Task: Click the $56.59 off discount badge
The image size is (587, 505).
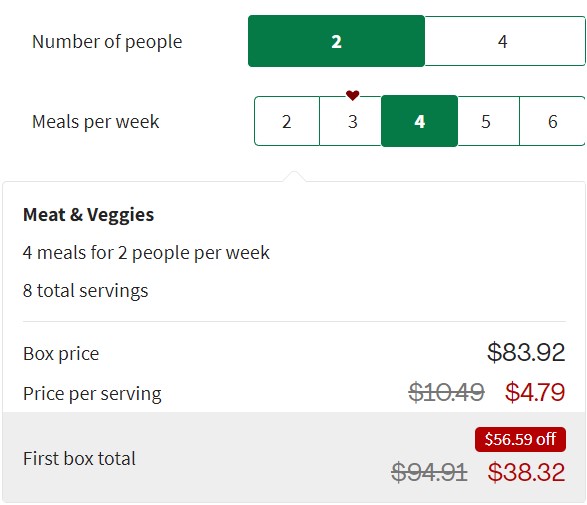Action: coord(520,439)
